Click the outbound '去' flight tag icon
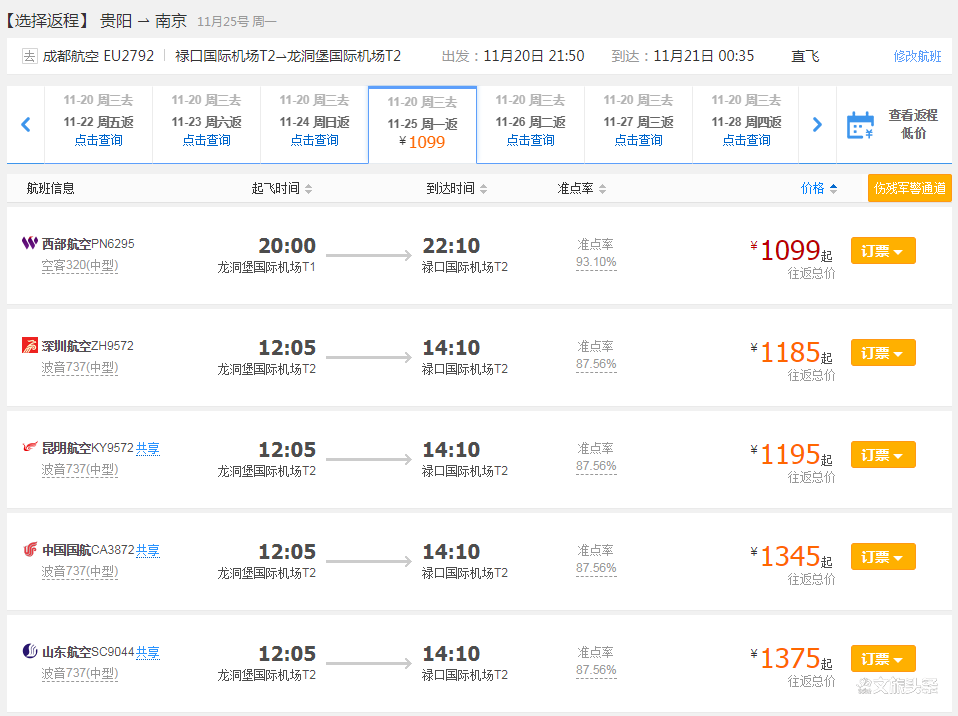This screenshot has width=958, height=716. (29, 56)
